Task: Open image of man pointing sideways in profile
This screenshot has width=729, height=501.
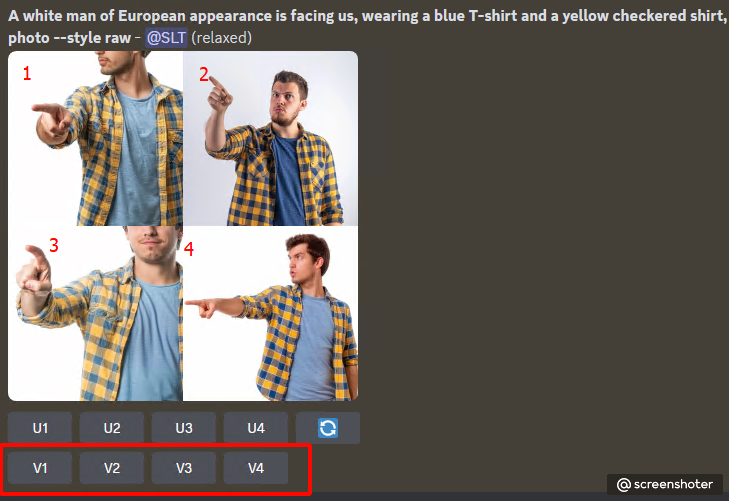Action: 271,314
